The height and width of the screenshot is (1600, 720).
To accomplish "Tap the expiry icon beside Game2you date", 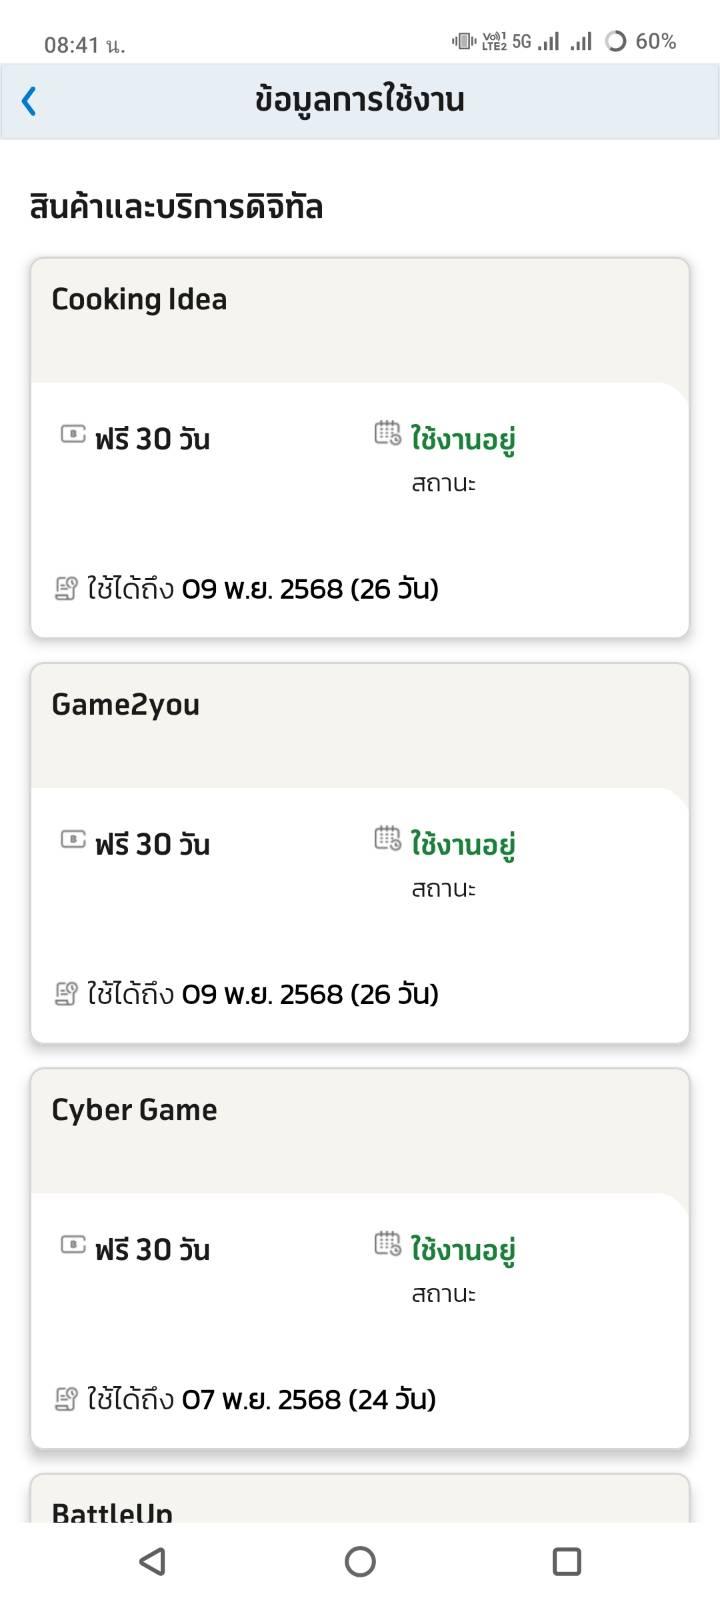I will tap(66, 993).
